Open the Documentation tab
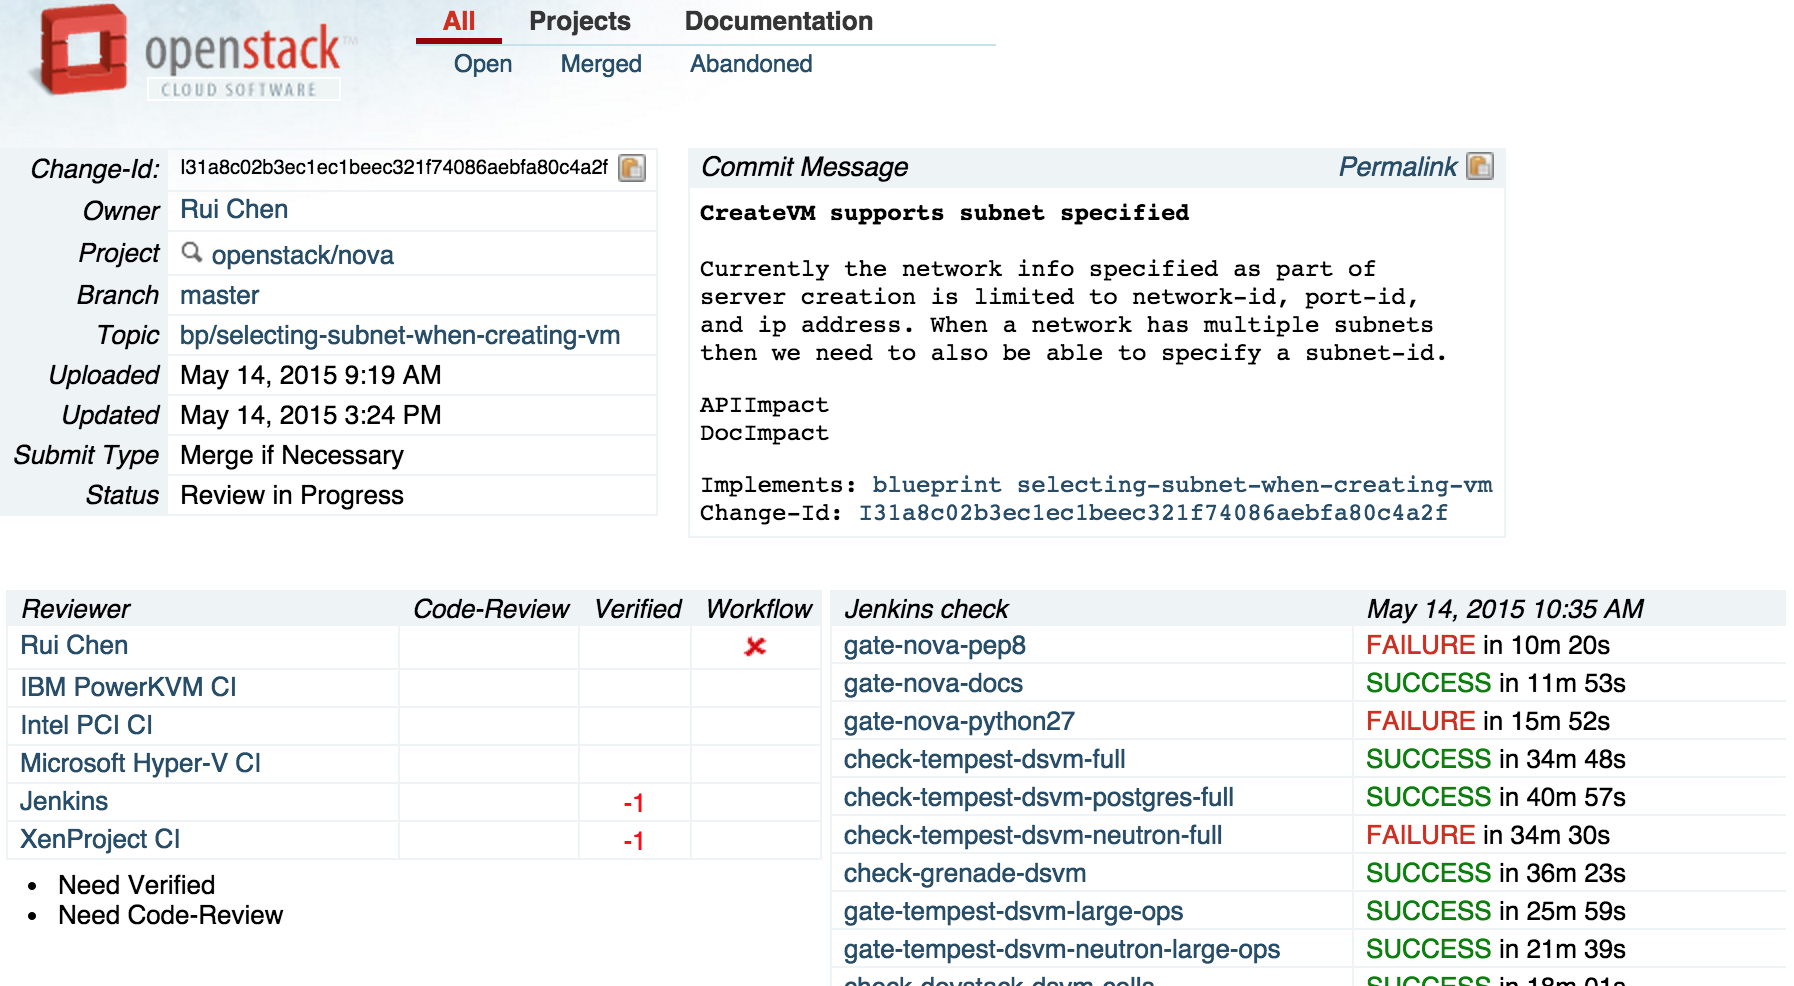Screen dimensions: 1794x986 [x=778, y=21]
